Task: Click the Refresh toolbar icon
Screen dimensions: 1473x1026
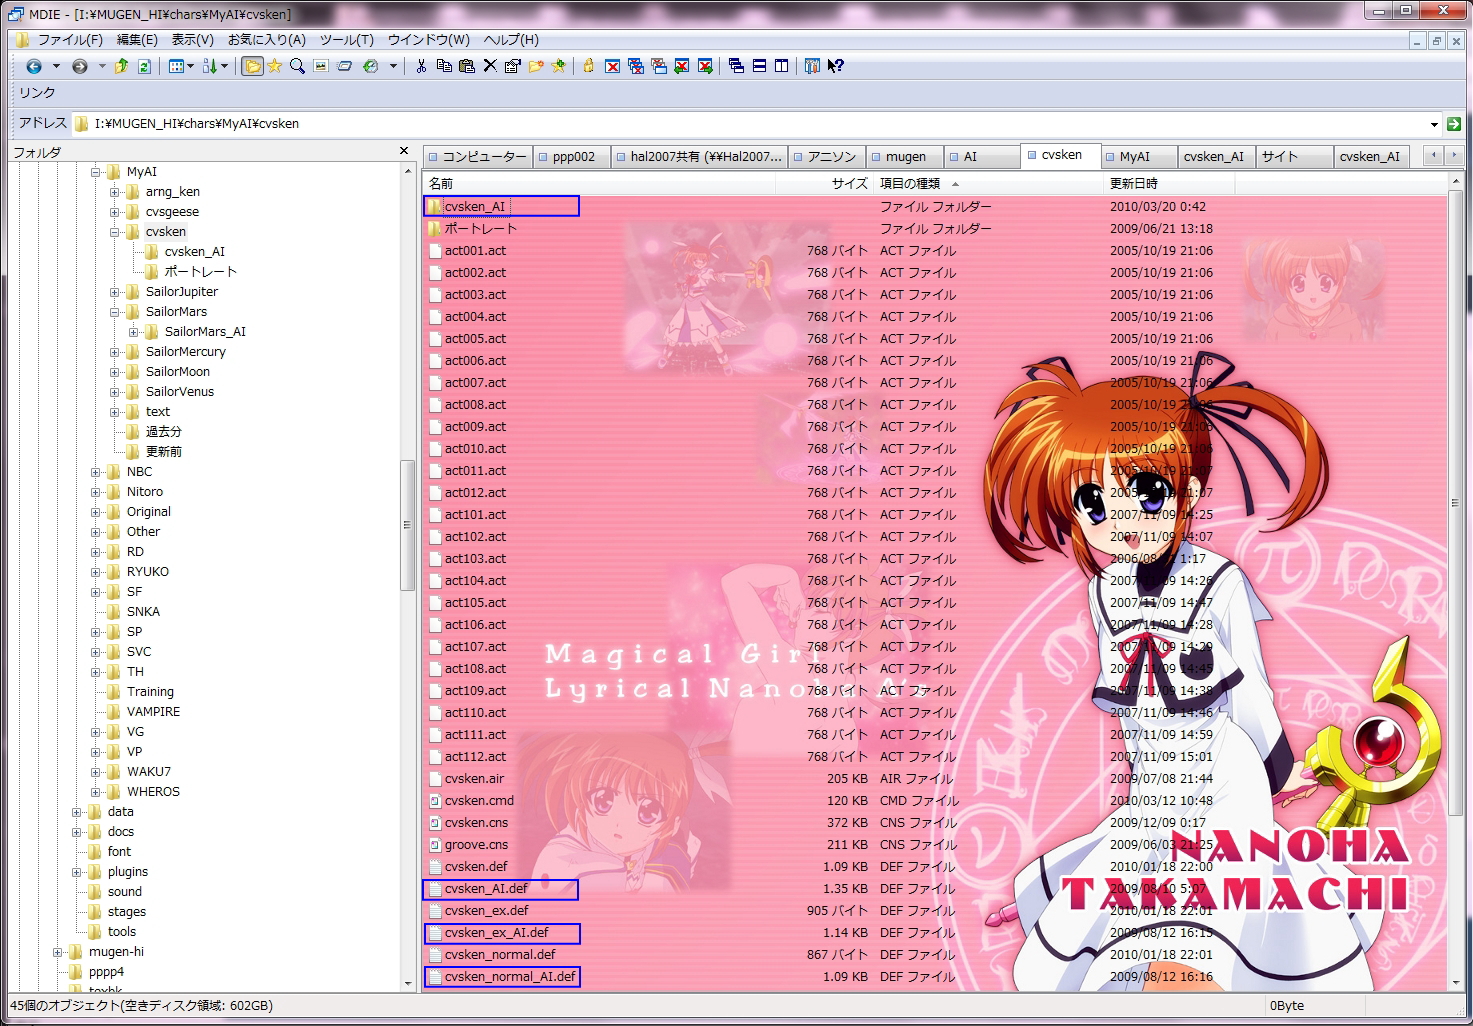Action: [144, 66]
